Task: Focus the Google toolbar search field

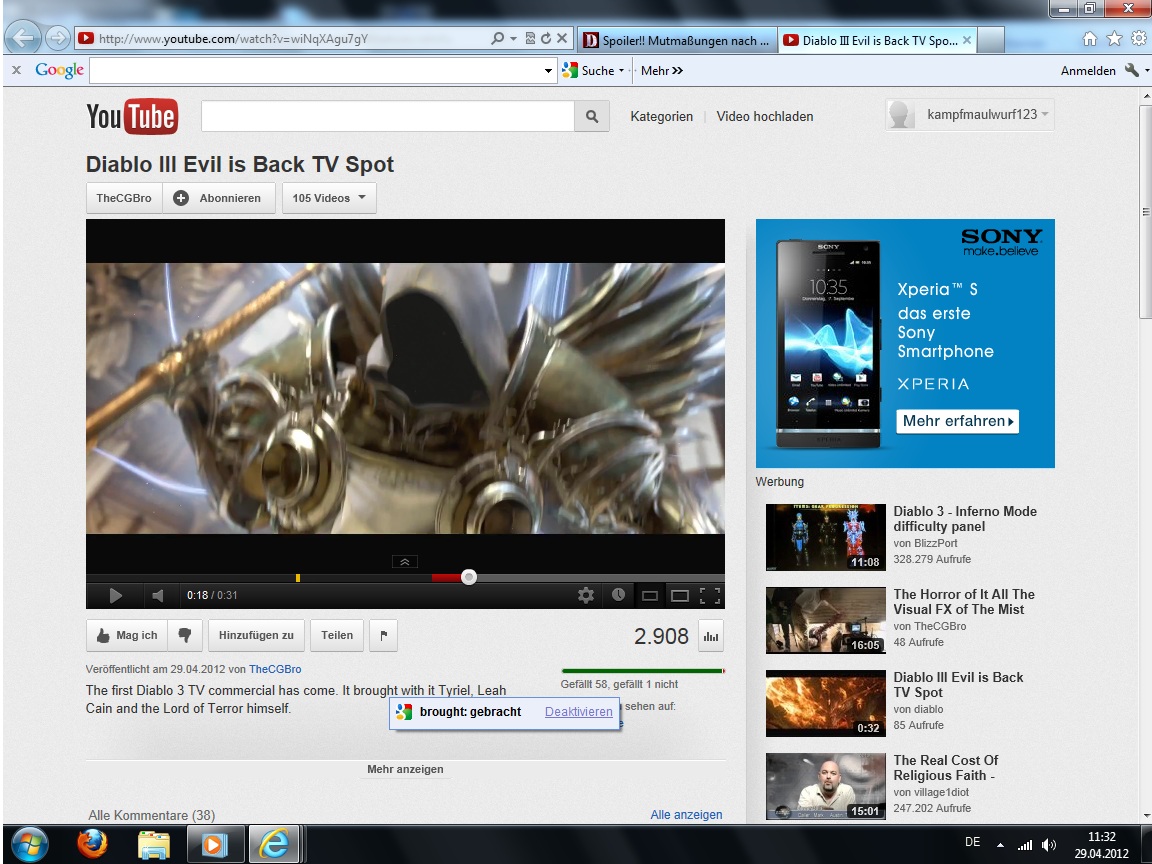Action: tap(316, 71)
